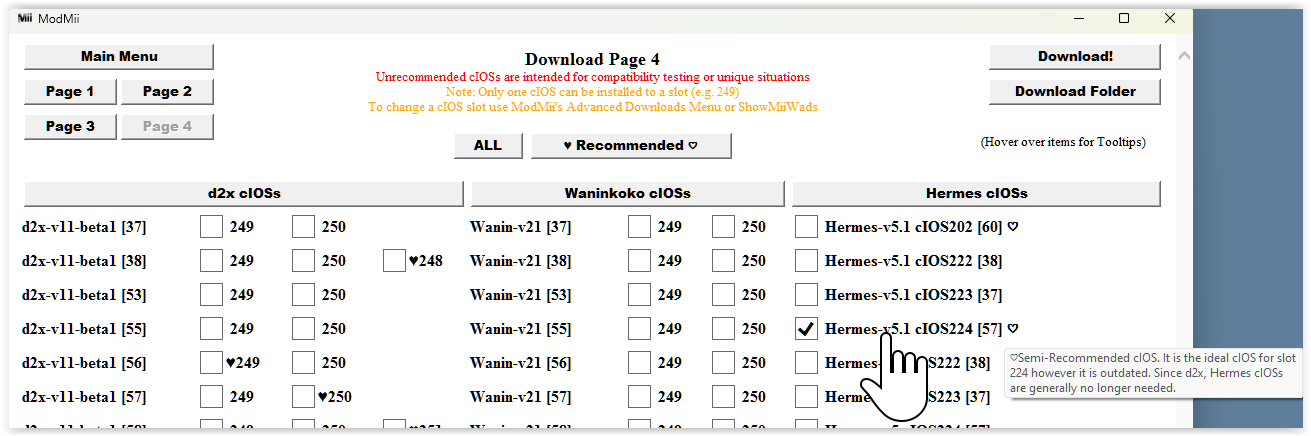The image size is (1311, 436).
Task: Click the 'Wanin-v21 [37]' row label
Action: coord(520,227)
